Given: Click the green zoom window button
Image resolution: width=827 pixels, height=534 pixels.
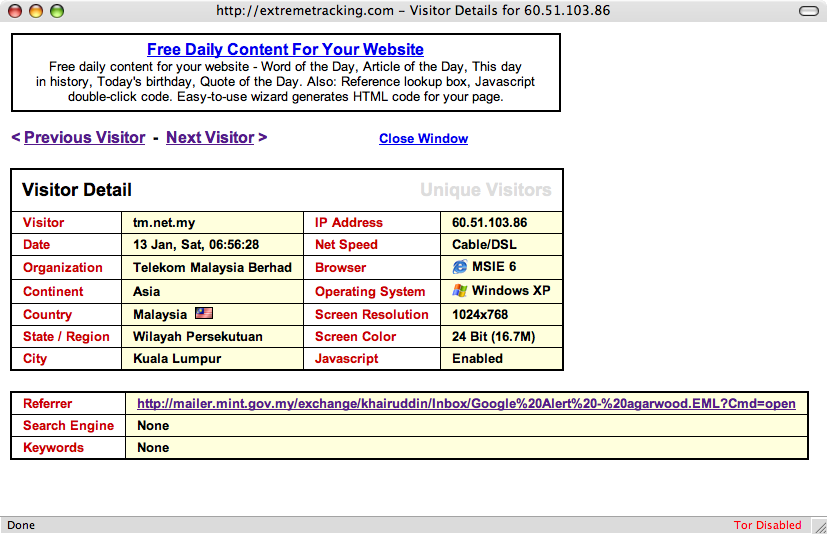Looking at the screenshot, I should (57, 11).
